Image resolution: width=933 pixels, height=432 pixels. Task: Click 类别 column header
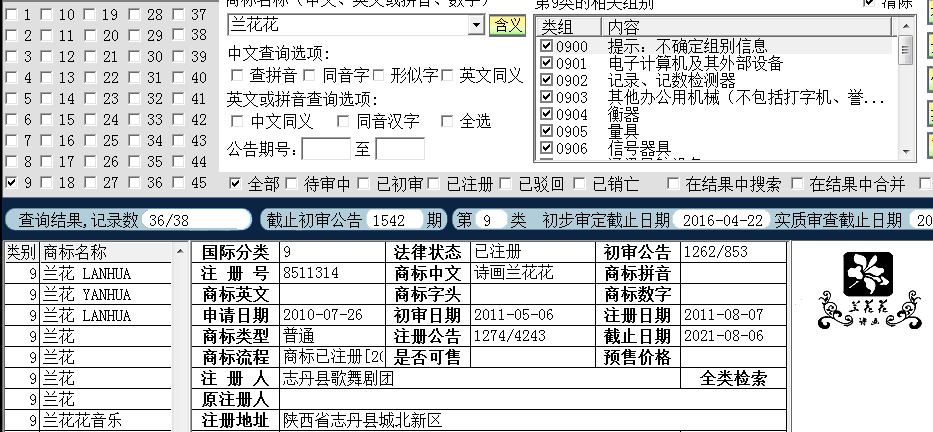tap(22, 252)
